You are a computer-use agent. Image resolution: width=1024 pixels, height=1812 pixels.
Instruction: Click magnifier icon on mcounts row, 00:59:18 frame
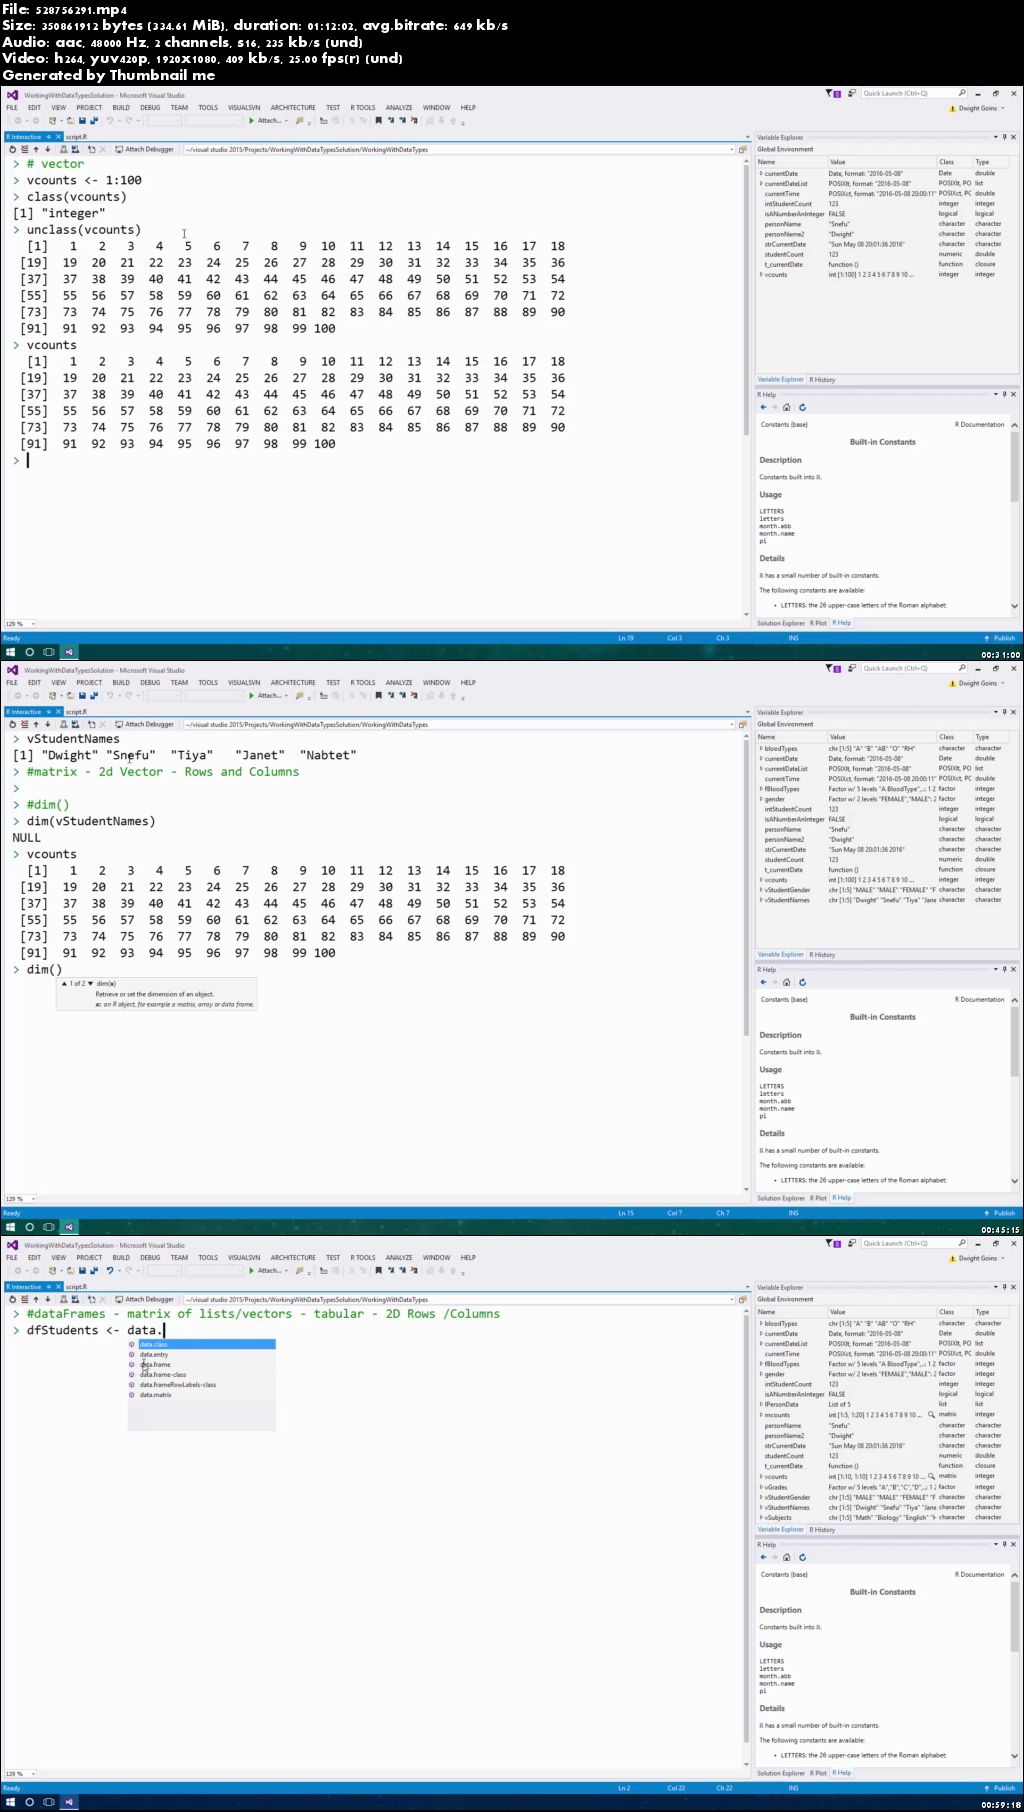tap(932, 1415)
